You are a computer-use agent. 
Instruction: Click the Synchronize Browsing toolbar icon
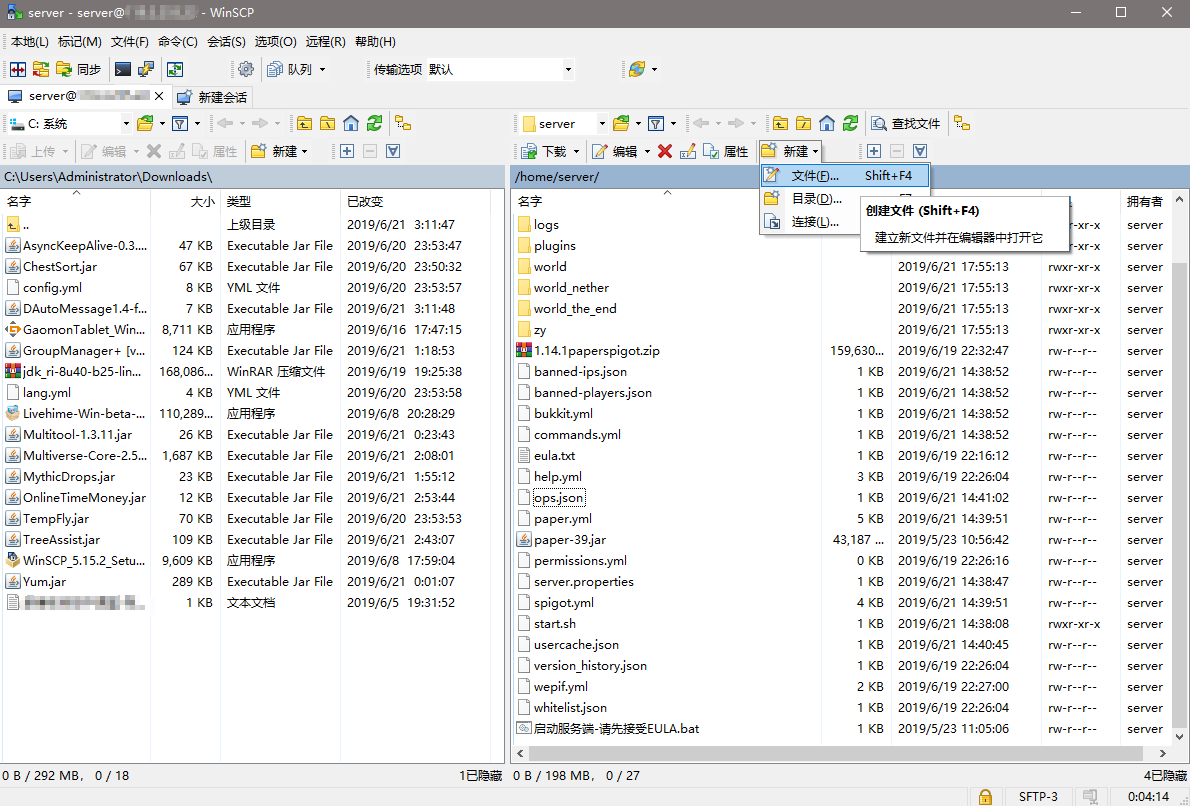coord(40,69)
